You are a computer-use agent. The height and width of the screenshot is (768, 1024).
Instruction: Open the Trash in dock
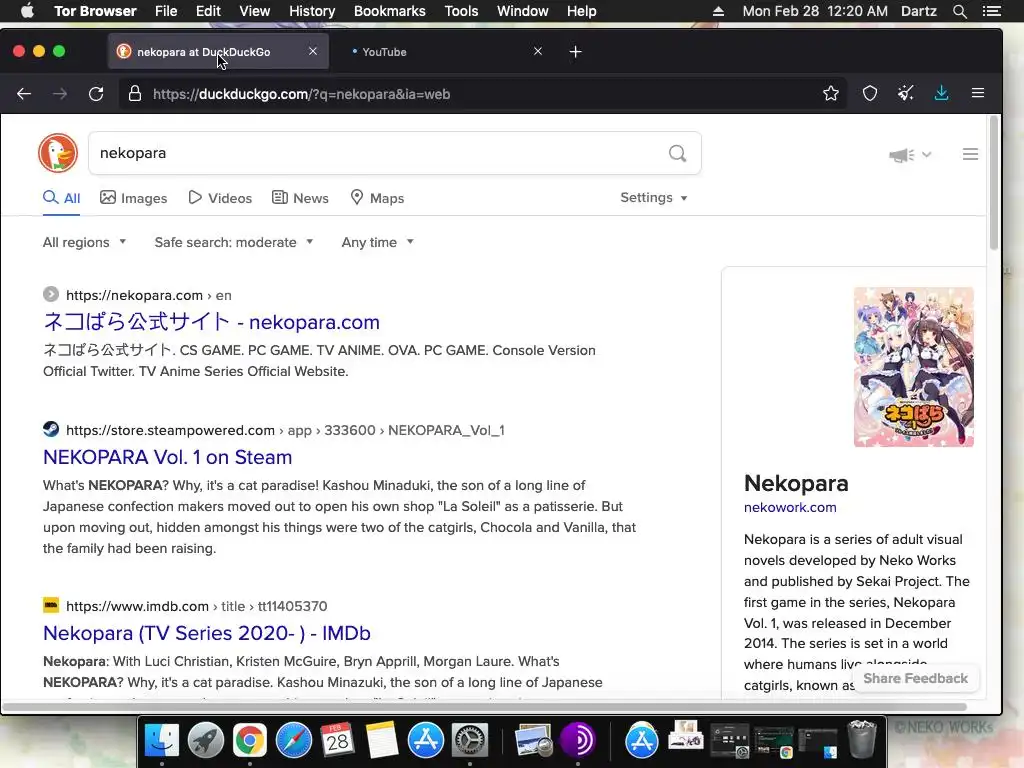(861, 739)
